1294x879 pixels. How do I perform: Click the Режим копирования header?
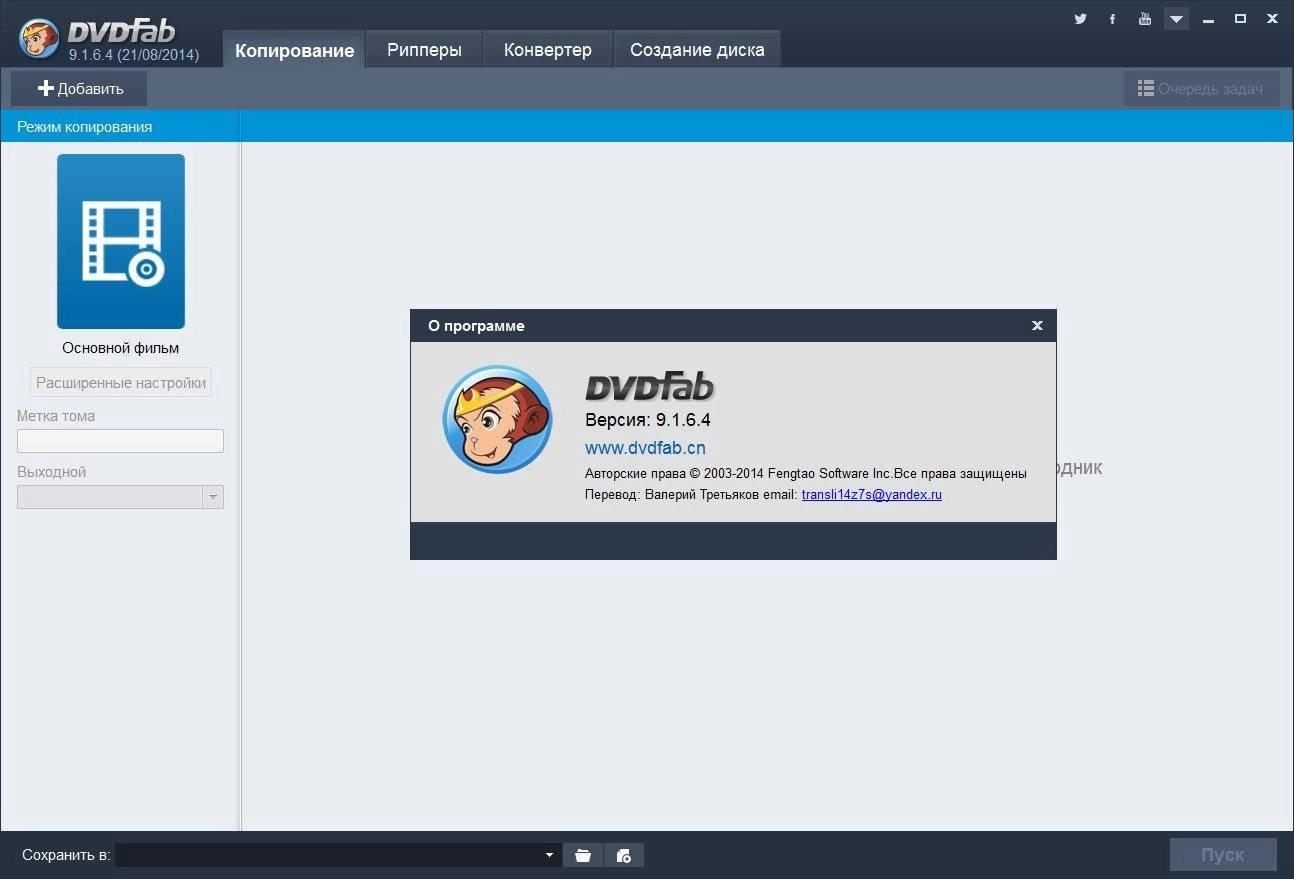[85, 126]
